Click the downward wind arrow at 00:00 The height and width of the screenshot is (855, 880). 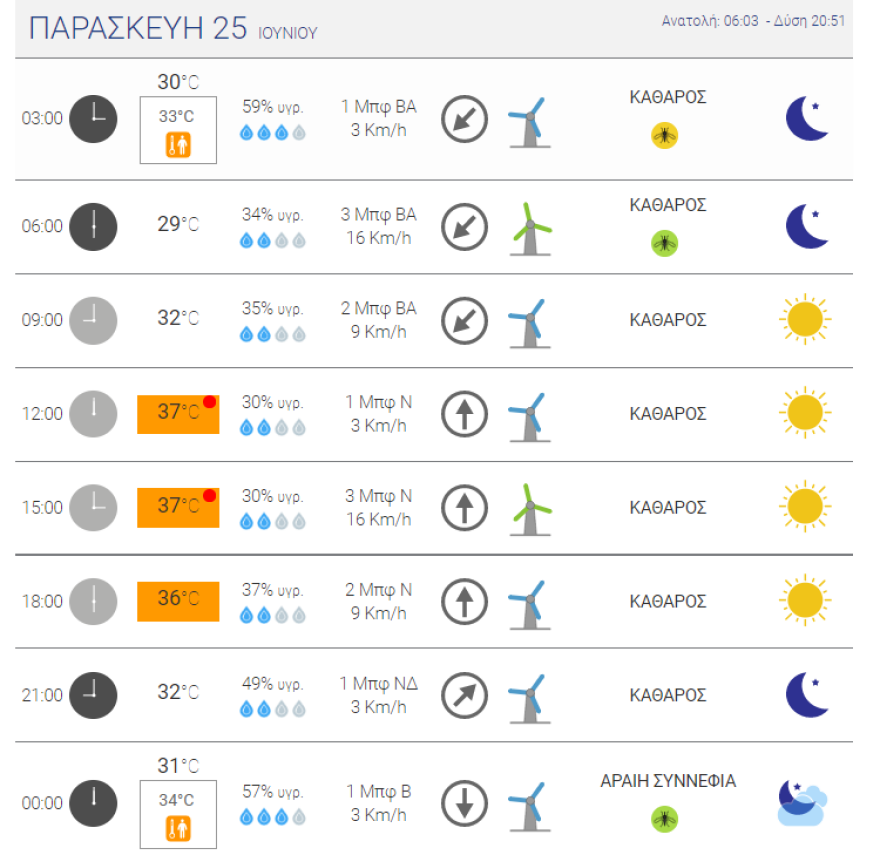point(464,802)
